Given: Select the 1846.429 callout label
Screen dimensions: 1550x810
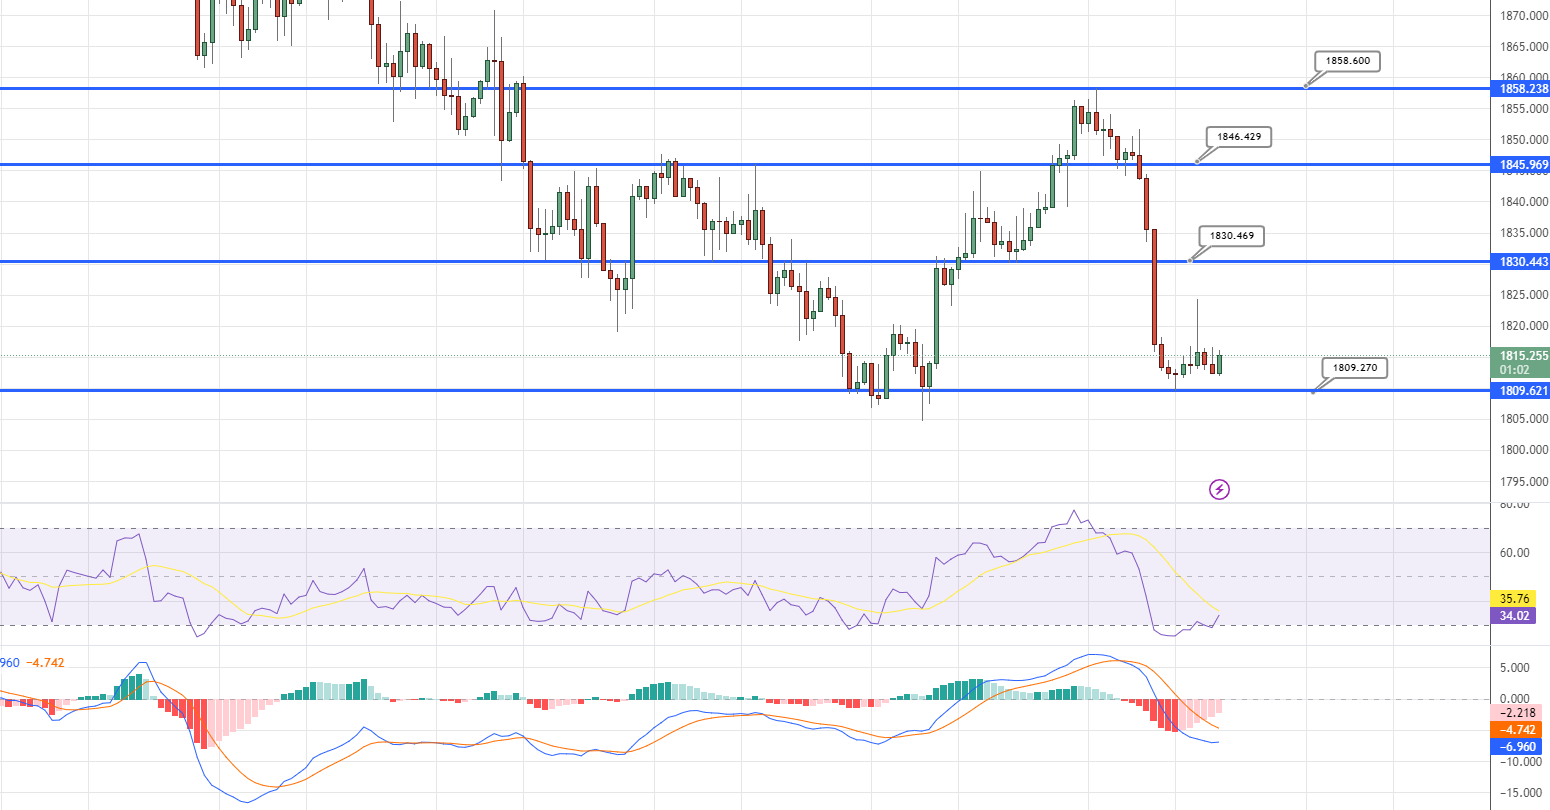Looking at the screenshot, I should tap(1238, 136).
